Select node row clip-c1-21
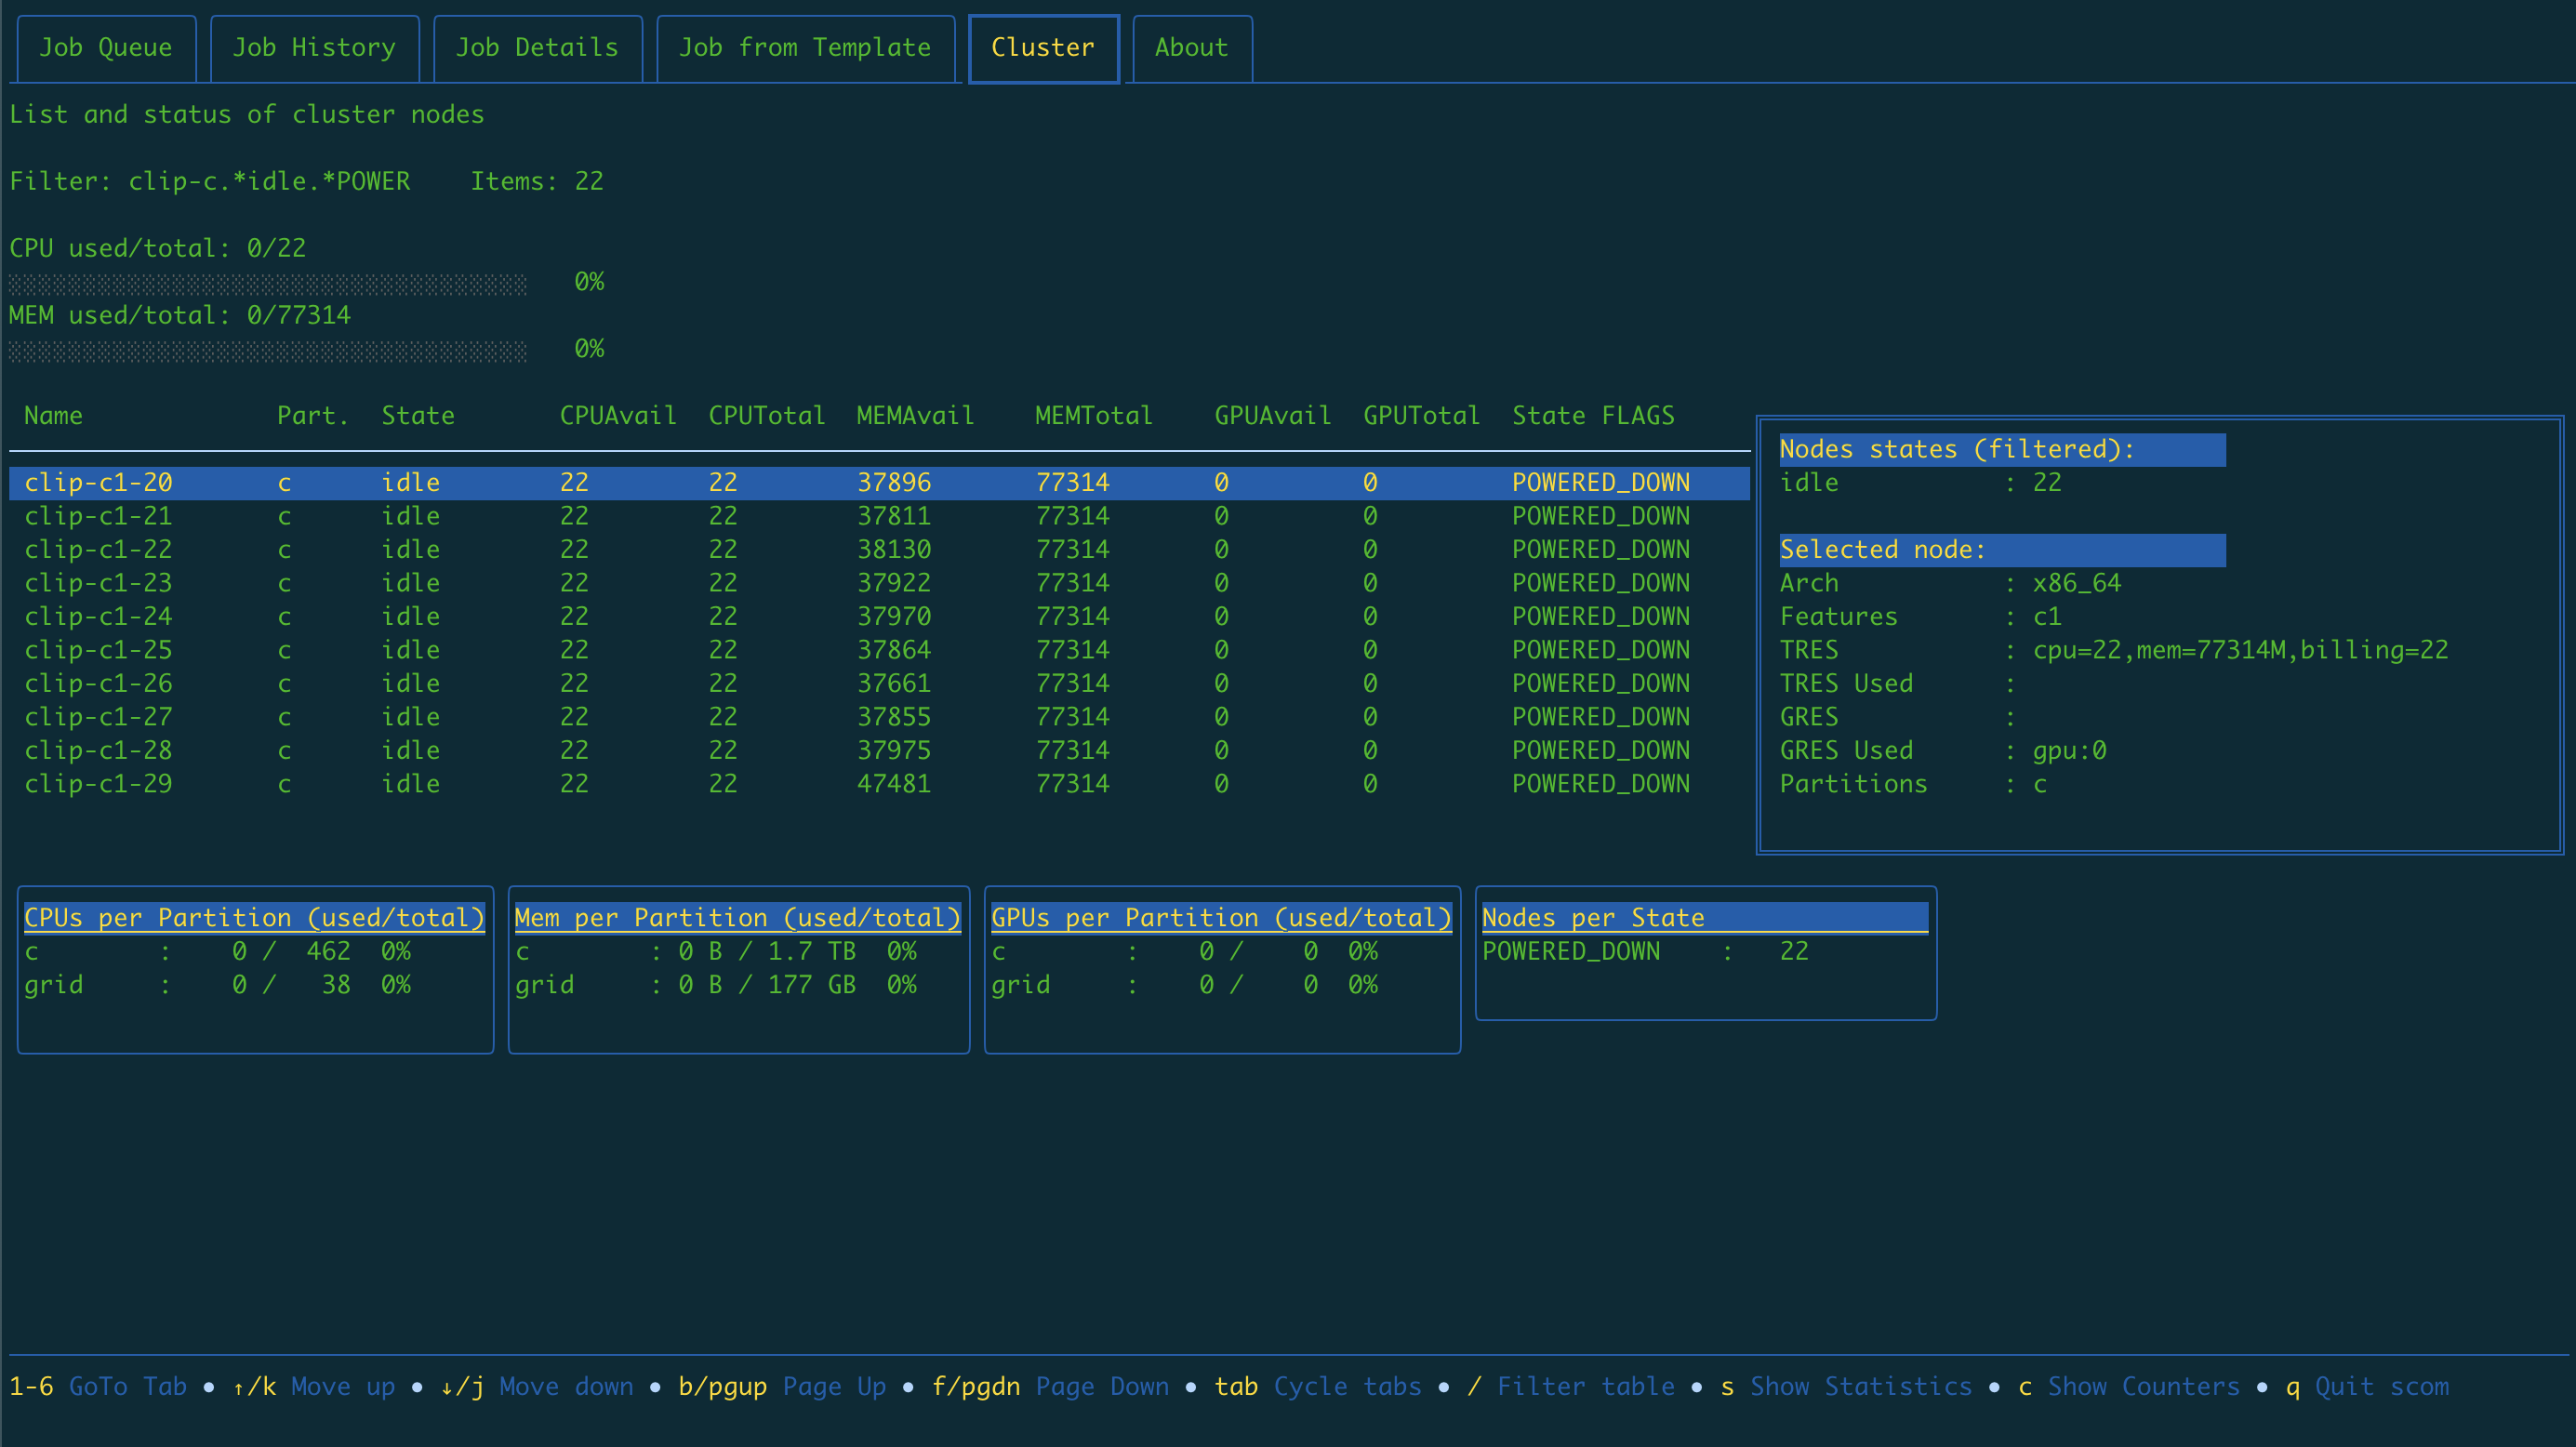The image size is (2576, 1447). pyautogui.click(x=98, y=516)
